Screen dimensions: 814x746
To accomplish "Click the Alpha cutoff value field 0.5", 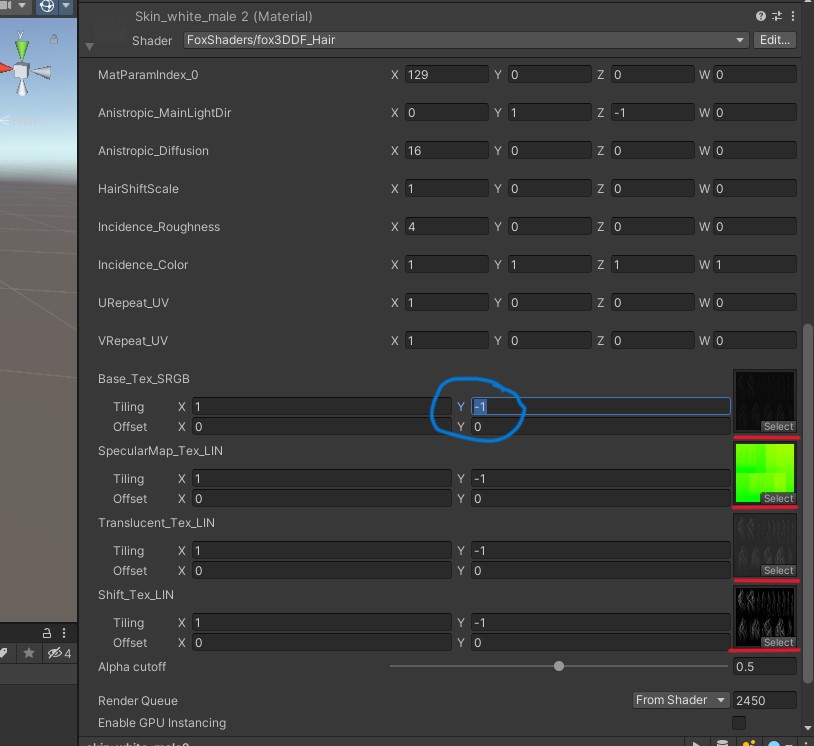I will pyautogui.click(x=764, y=666).
